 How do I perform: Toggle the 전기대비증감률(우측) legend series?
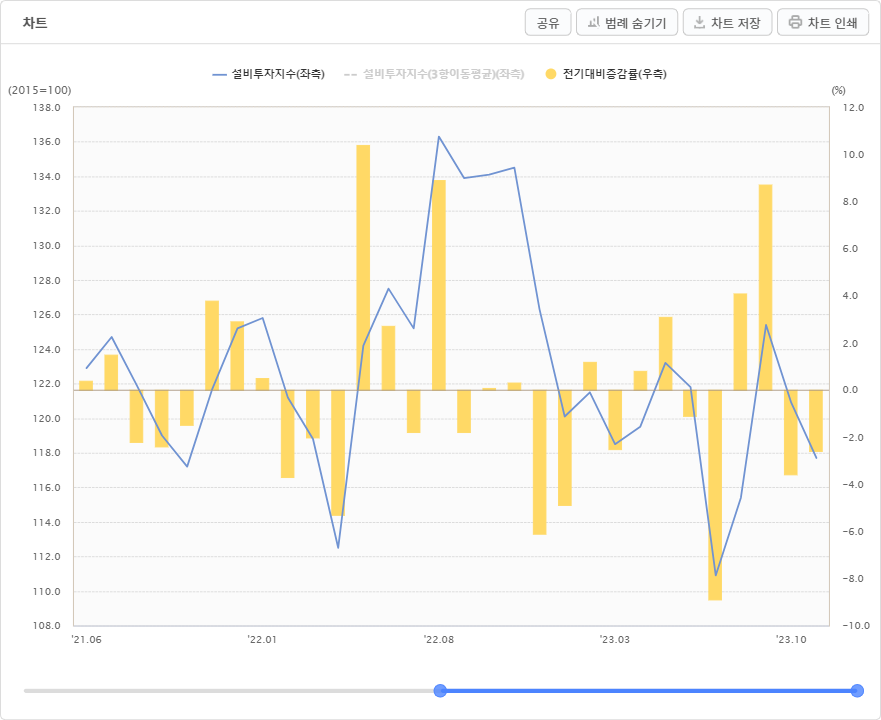click(x=615, y=74)
